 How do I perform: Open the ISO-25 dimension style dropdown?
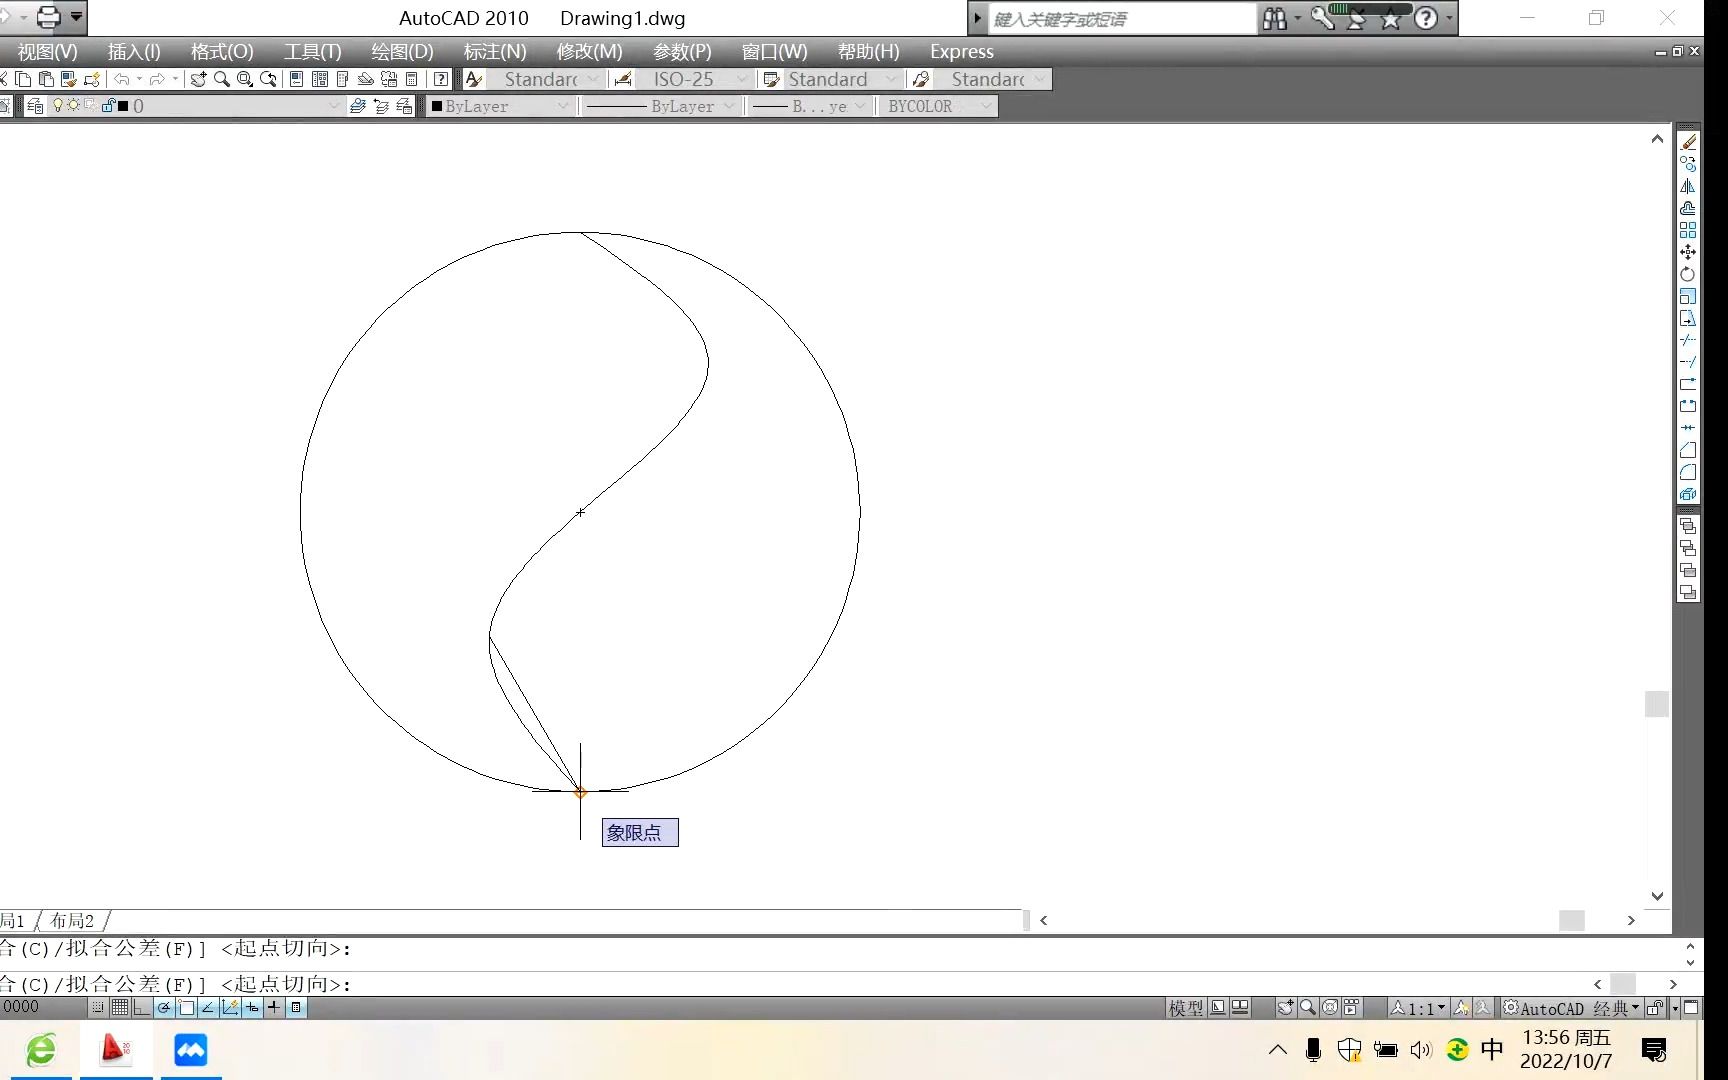693,79
